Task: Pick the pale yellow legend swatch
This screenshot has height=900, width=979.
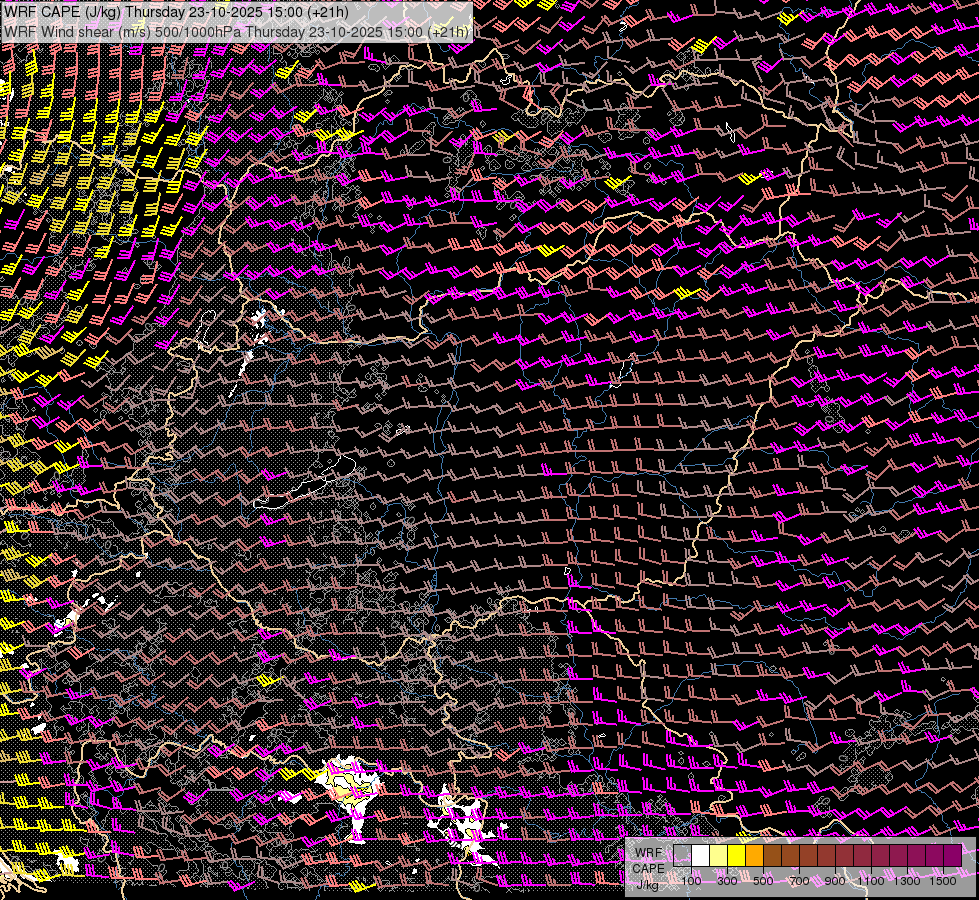Action: (719, 856)
